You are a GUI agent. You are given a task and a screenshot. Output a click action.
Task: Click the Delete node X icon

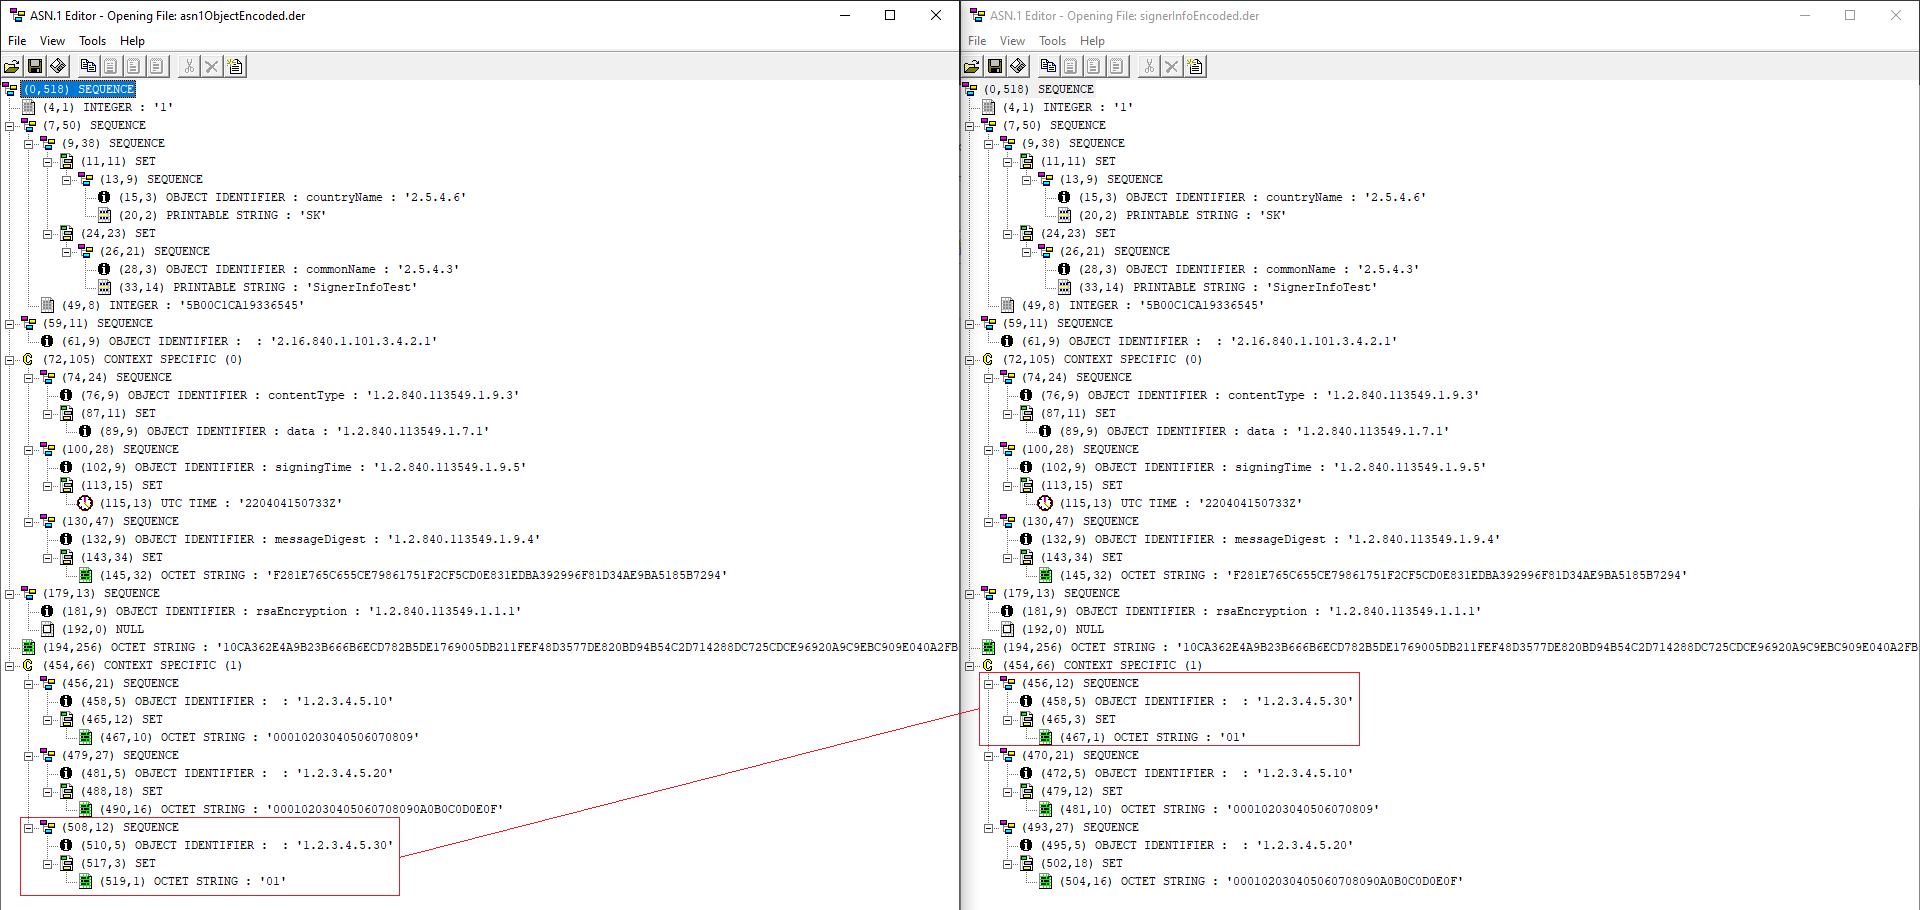211,66
